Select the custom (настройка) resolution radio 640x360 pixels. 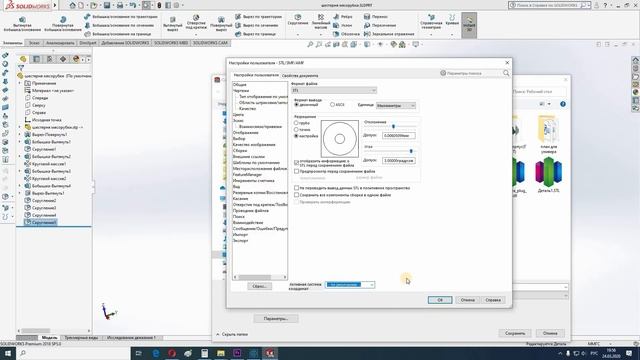point(297,136)
